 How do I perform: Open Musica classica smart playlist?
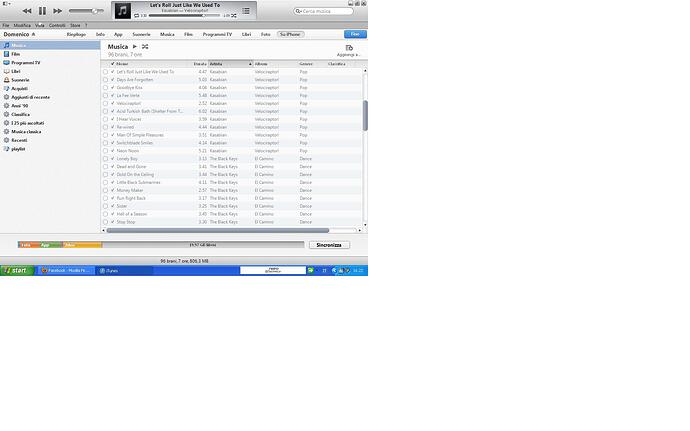coord(50,132)
